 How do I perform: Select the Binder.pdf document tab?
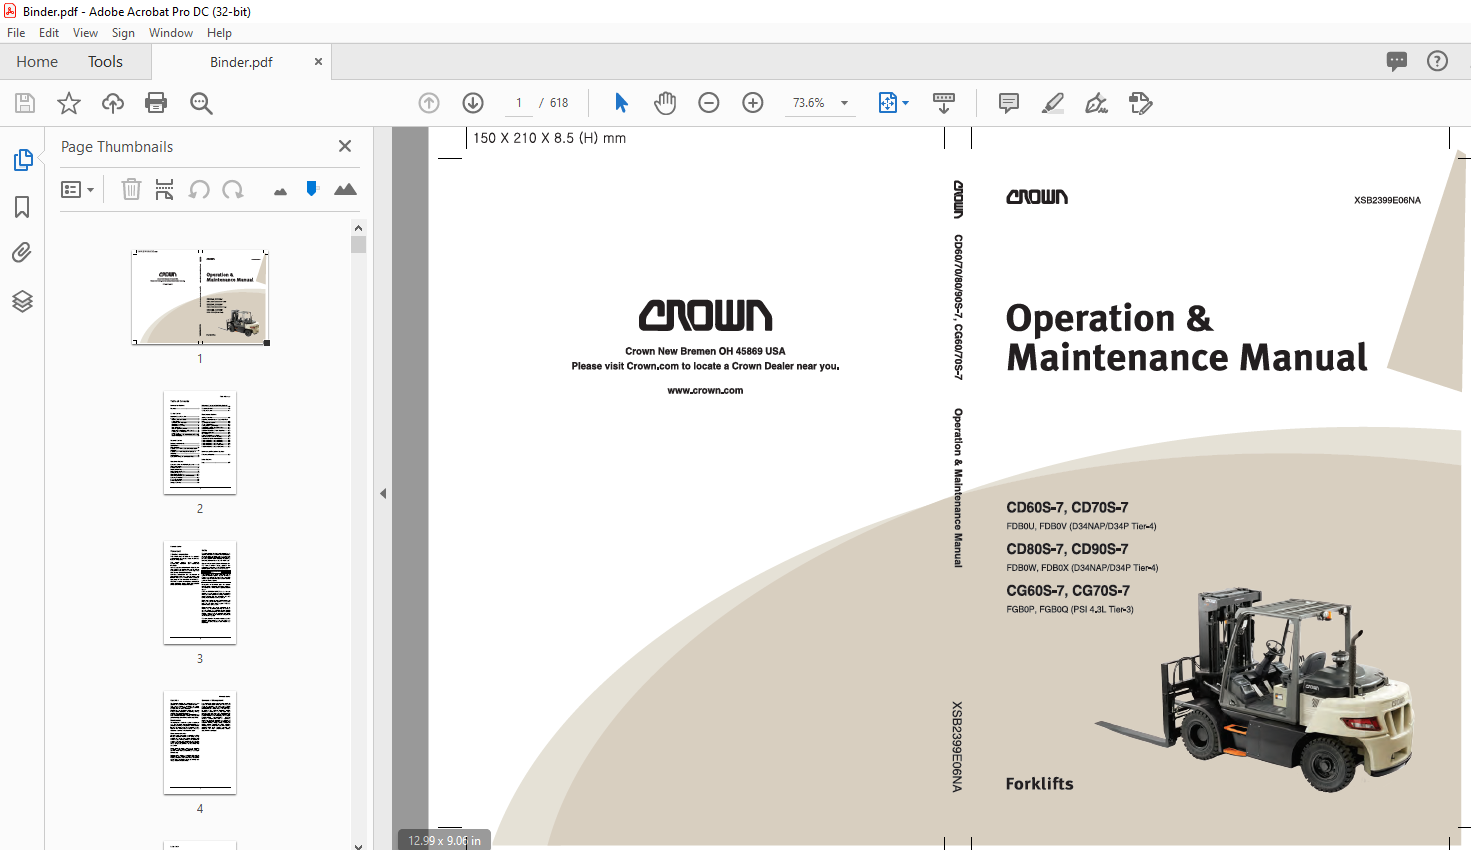click(241, 62)
